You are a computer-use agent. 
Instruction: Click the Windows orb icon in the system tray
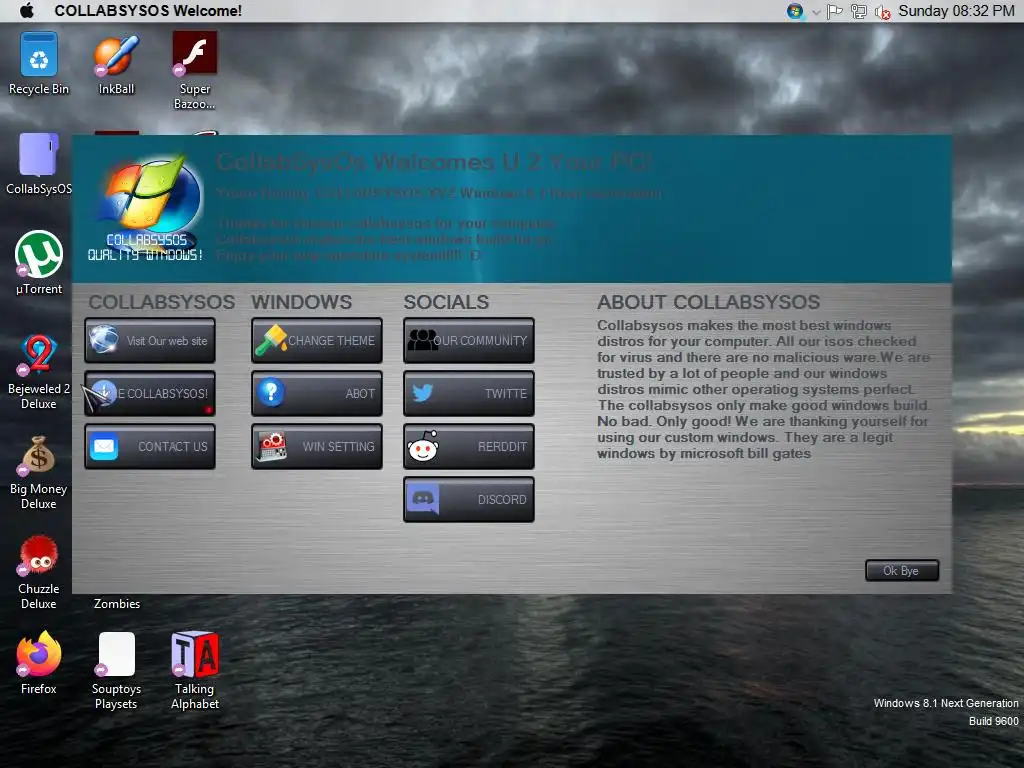coord(795,11)
